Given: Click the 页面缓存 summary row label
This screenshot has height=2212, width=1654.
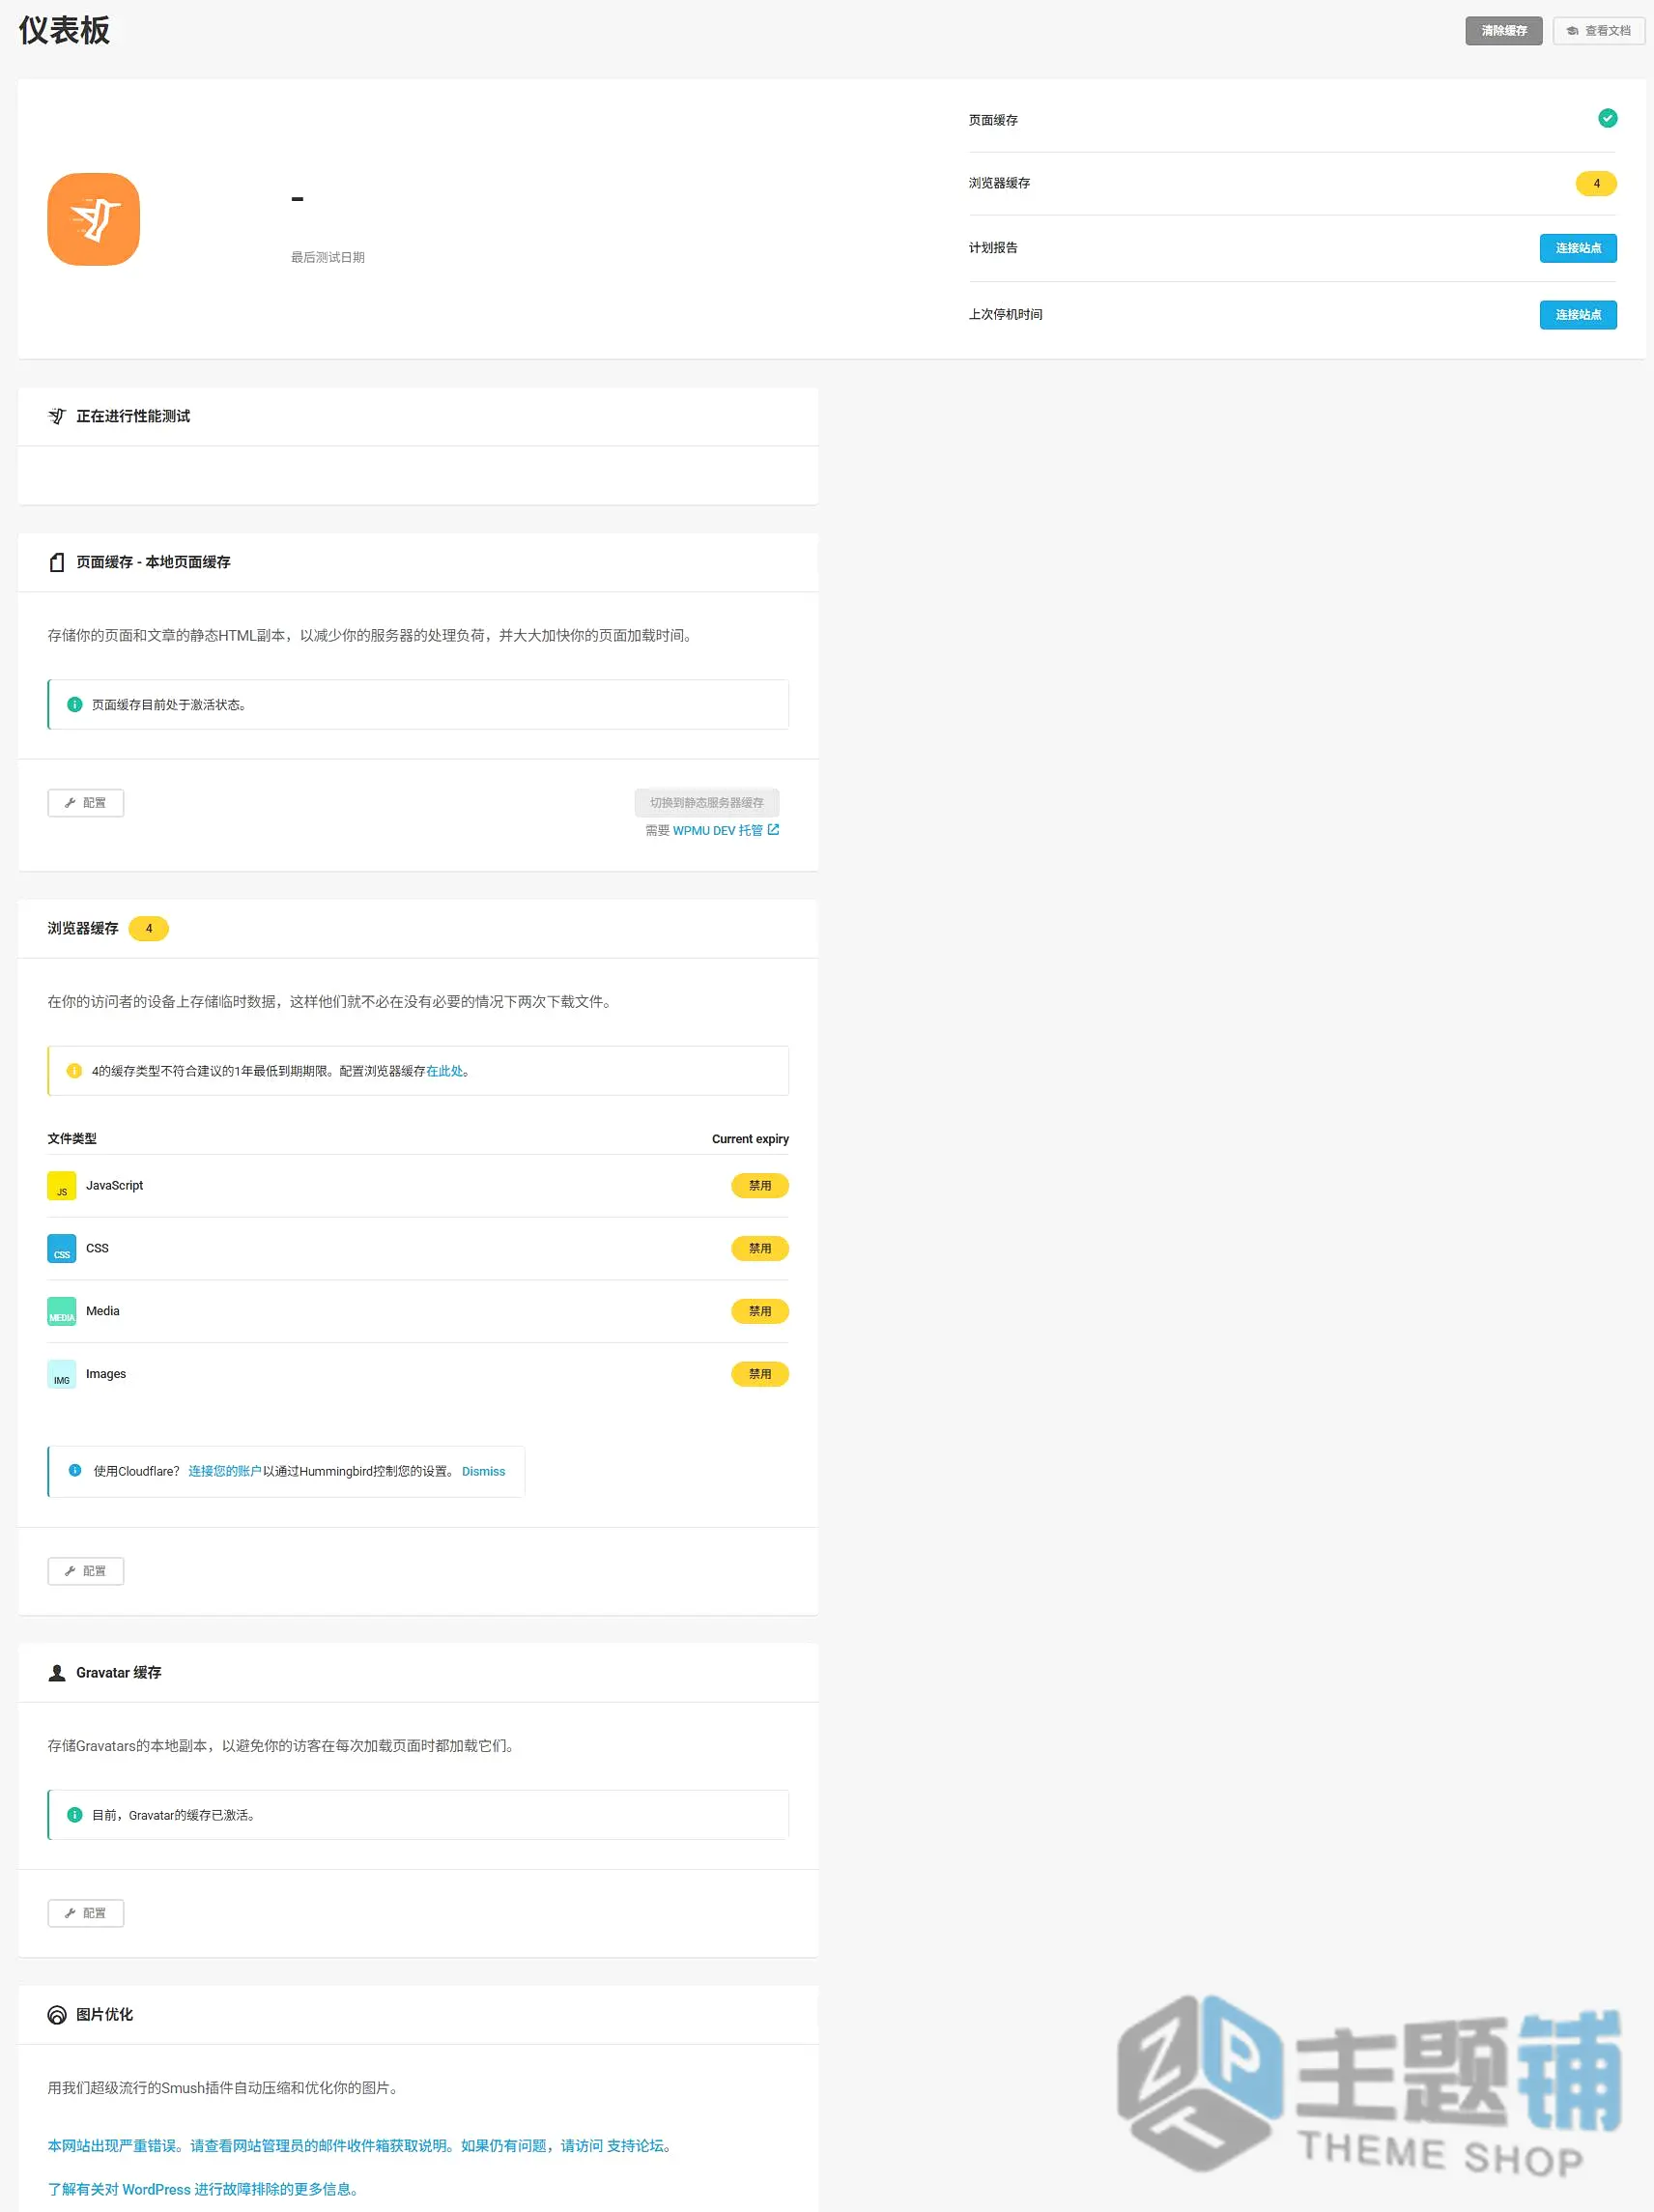Looking at the screenshot, I should click(993, 120).
